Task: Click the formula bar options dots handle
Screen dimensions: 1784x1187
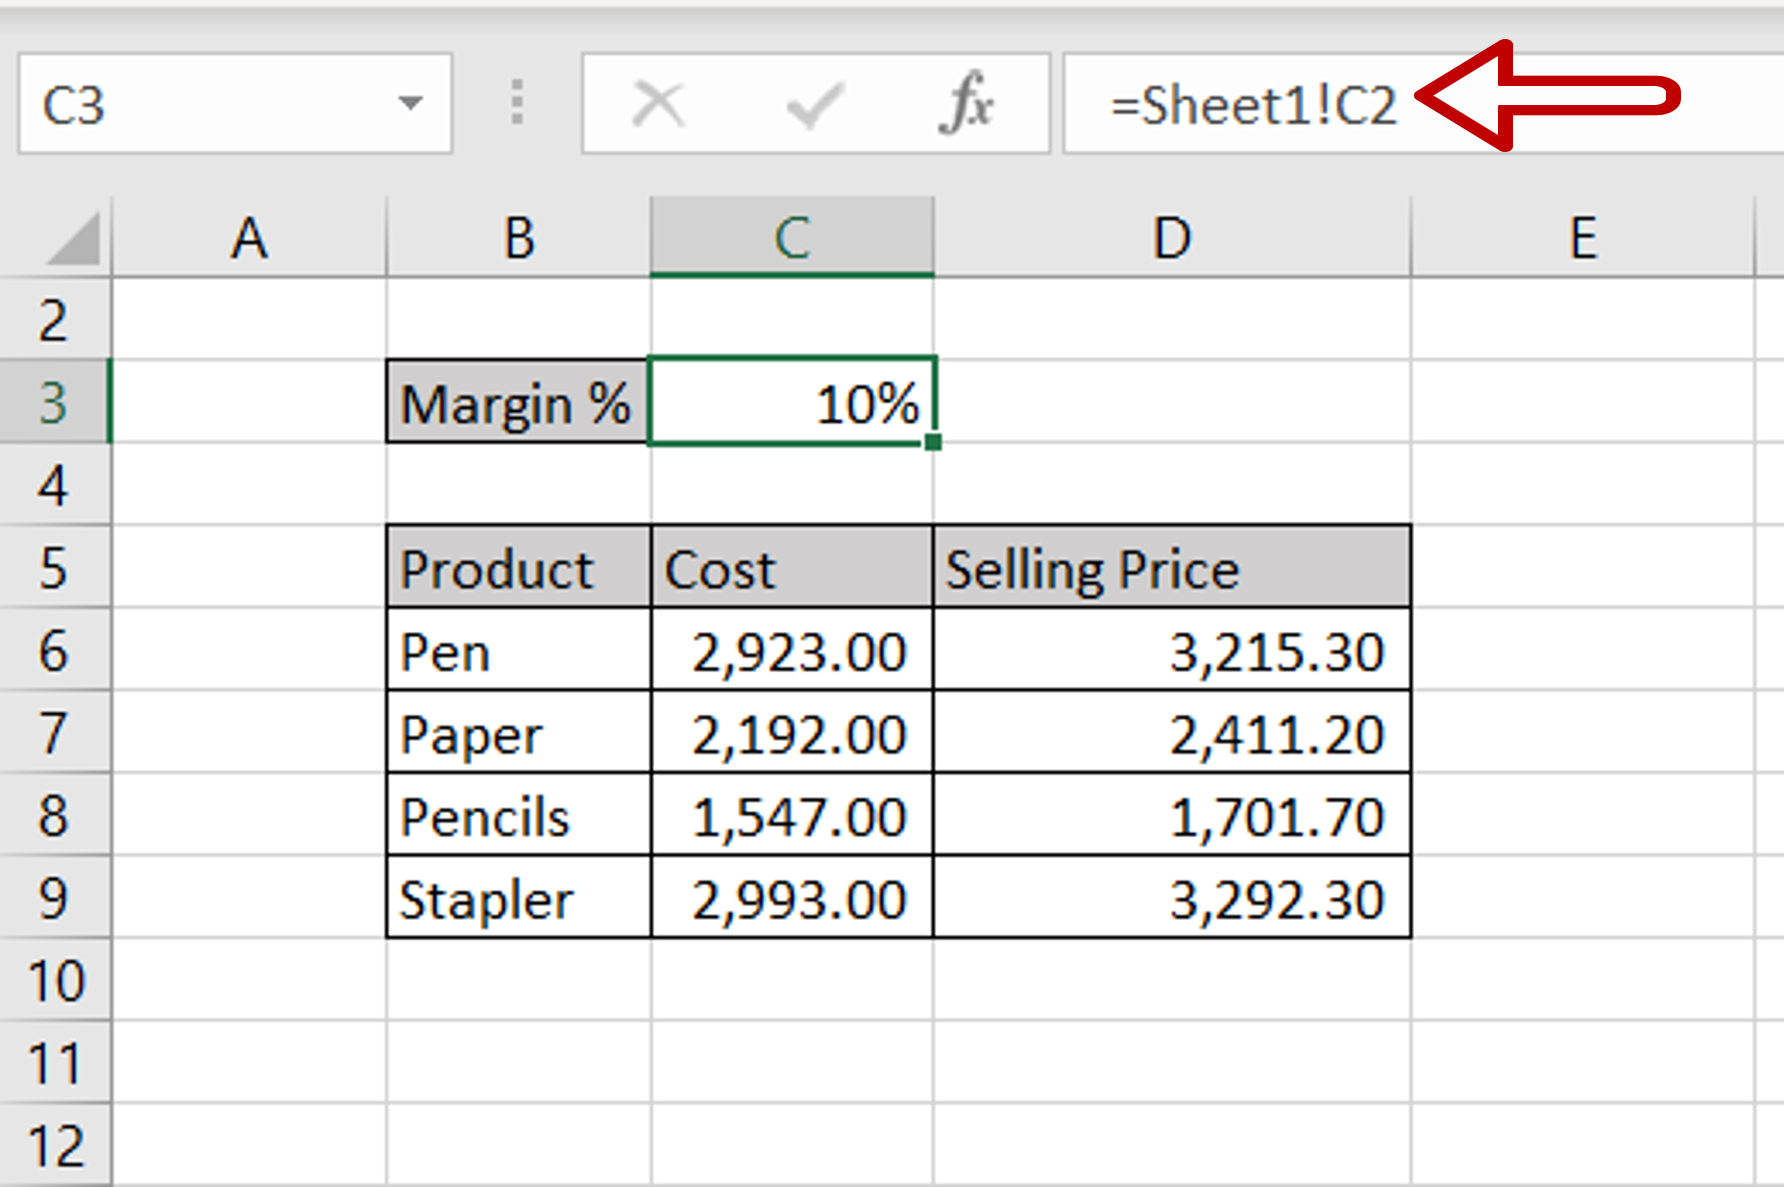Action: [517, 103]
